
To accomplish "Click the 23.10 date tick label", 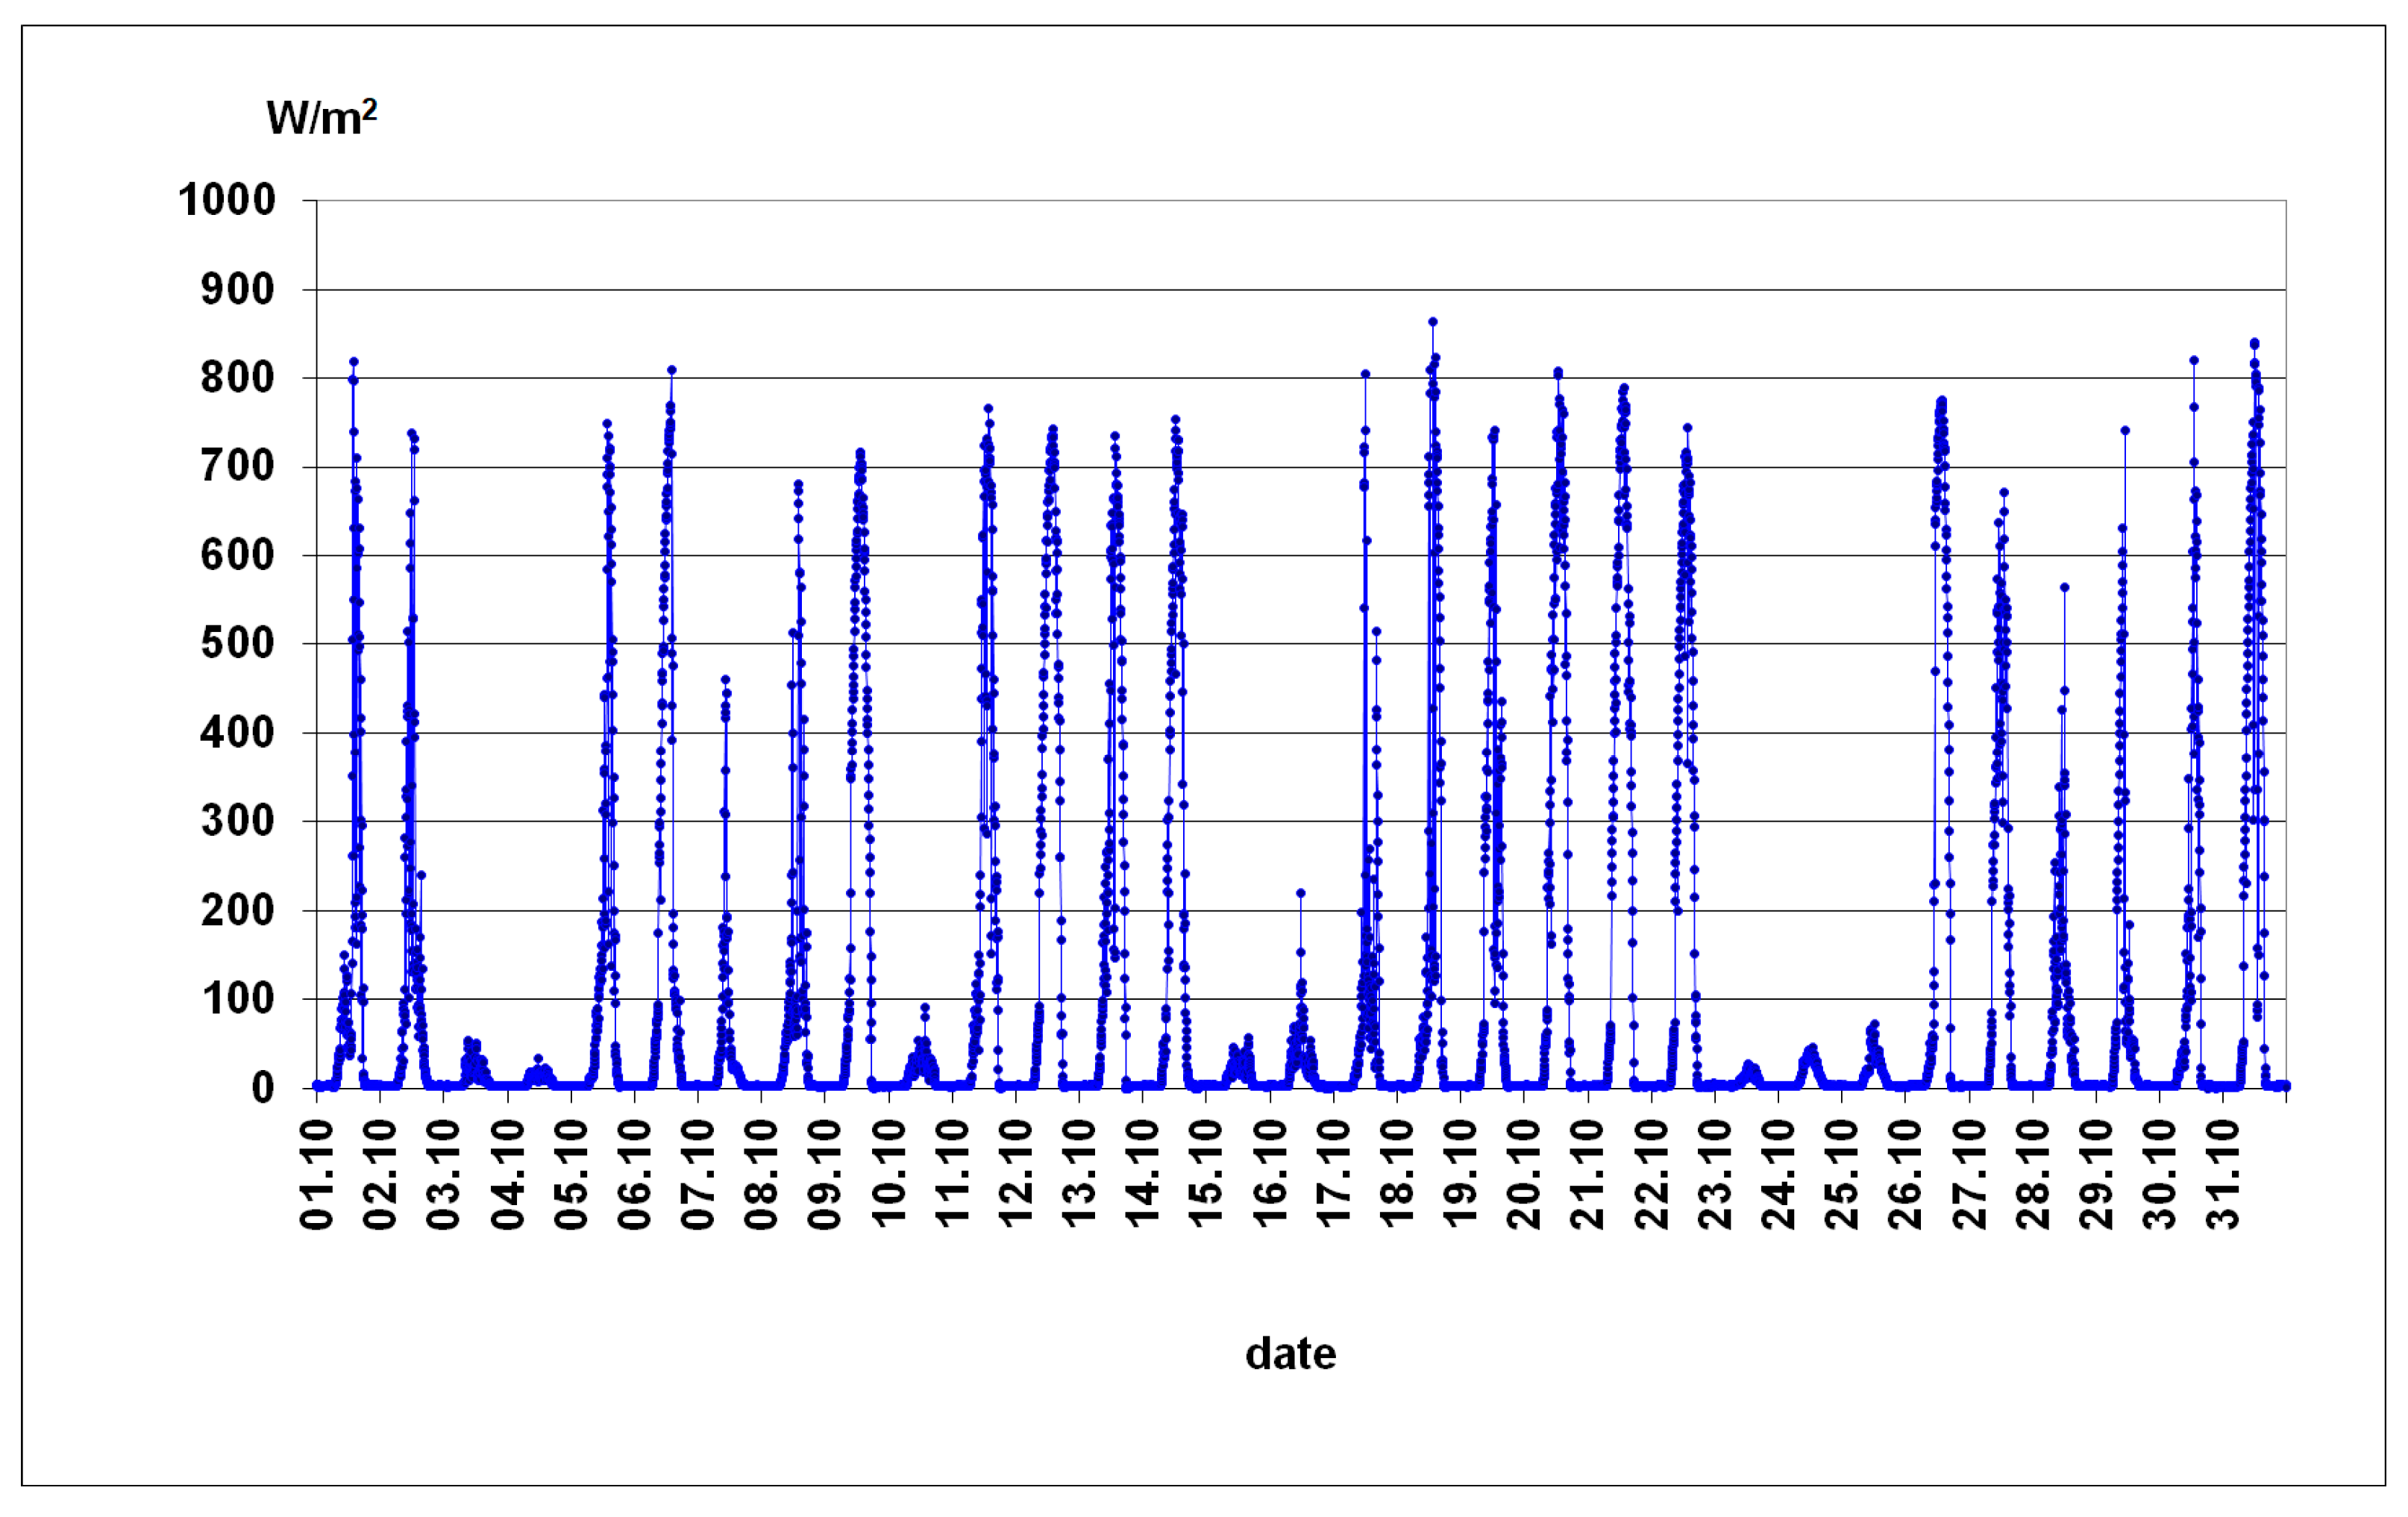I will click(x=1714, y=1175).
